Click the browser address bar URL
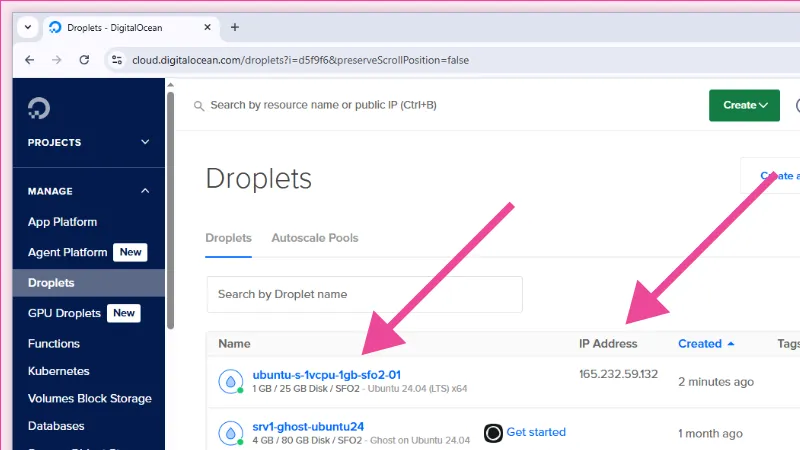This screenshot has height=450, width=800. 301,60
